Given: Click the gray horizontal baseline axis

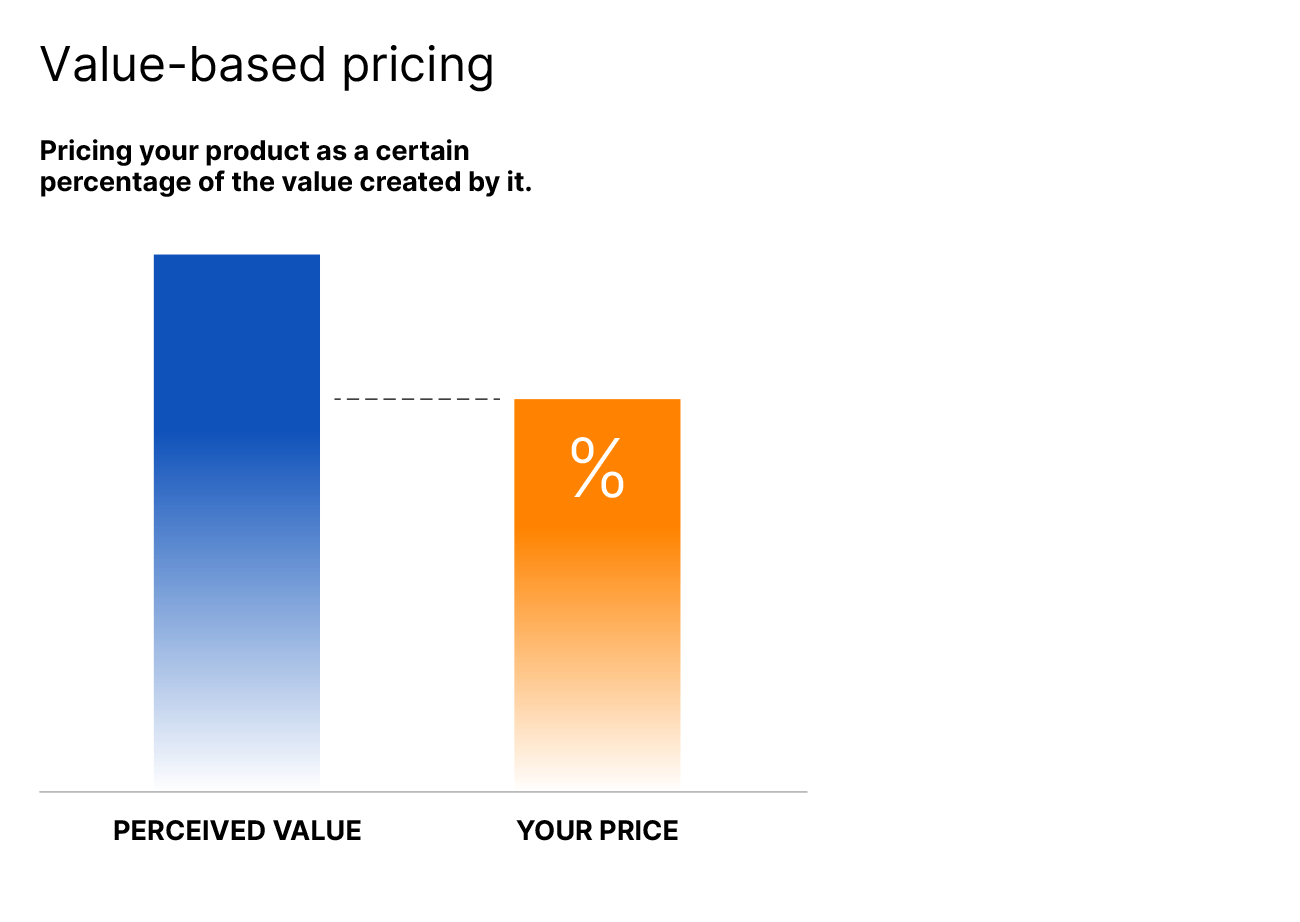Looking at the screenshot, I should pos(423,792).
